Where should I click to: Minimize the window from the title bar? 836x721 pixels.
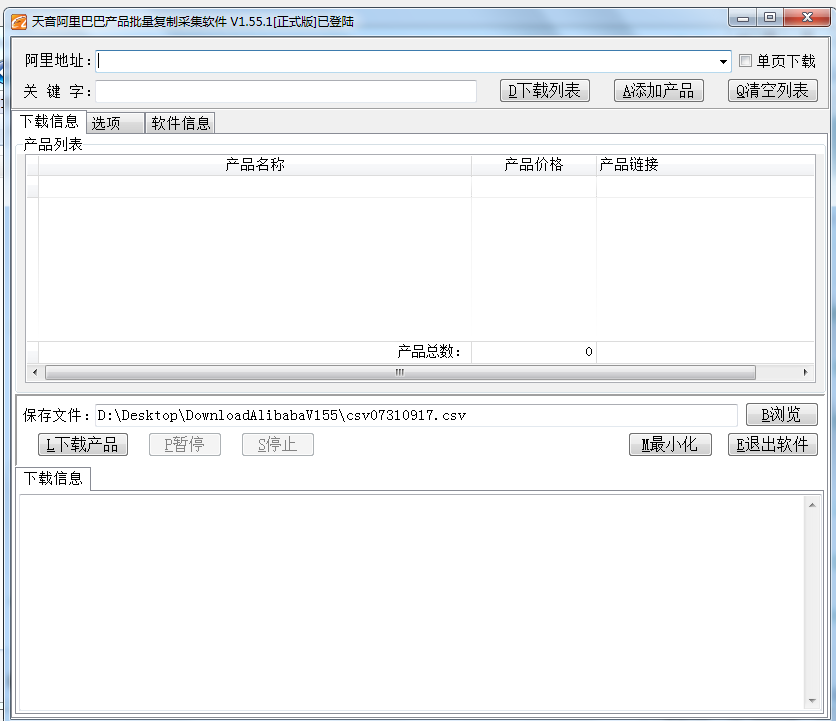point(743,18)
